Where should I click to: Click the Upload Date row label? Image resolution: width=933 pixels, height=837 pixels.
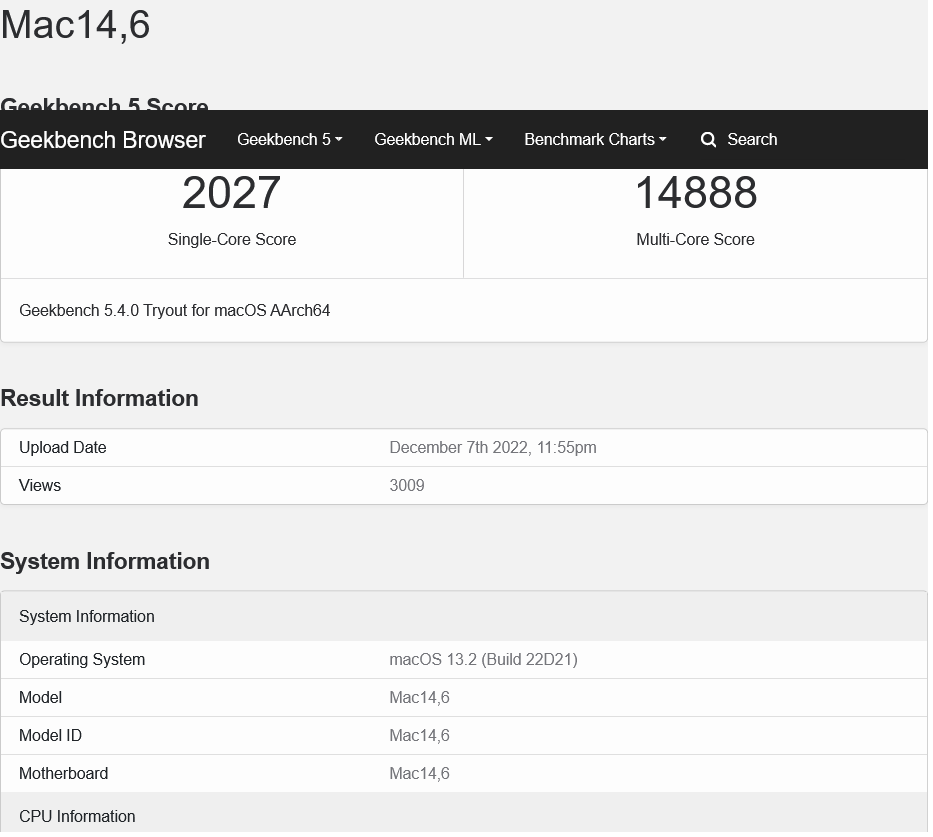click(62, 448)
